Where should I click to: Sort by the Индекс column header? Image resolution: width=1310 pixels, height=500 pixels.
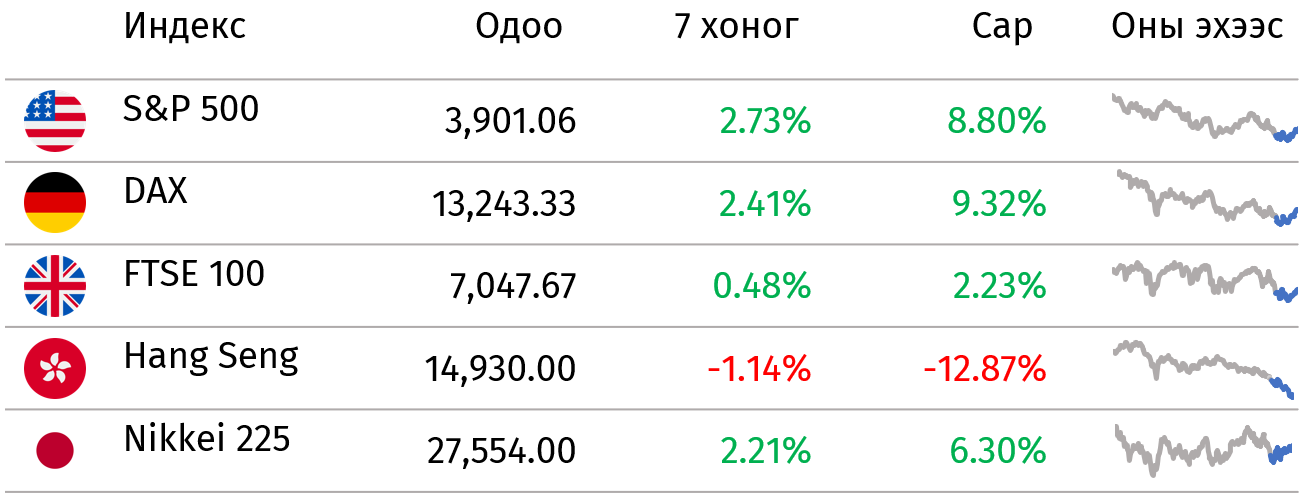185,27
